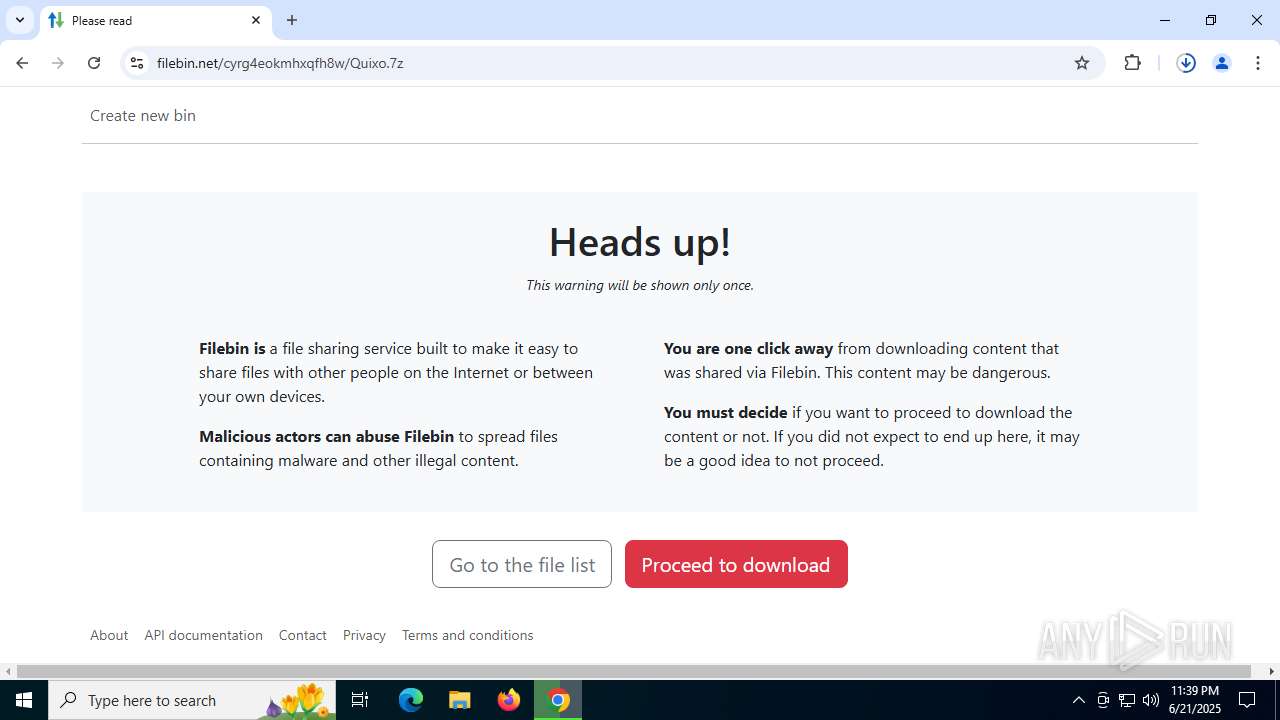Open the Chrome three-dot menu

[x=1258, y=63]
